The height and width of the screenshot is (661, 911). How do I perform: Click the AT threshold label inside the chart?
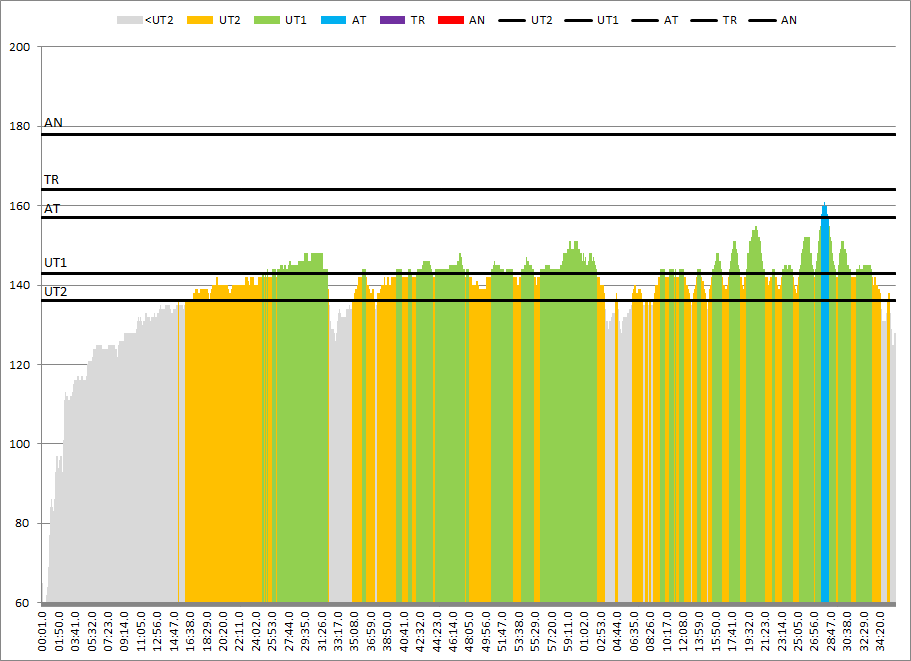(51, 208)
